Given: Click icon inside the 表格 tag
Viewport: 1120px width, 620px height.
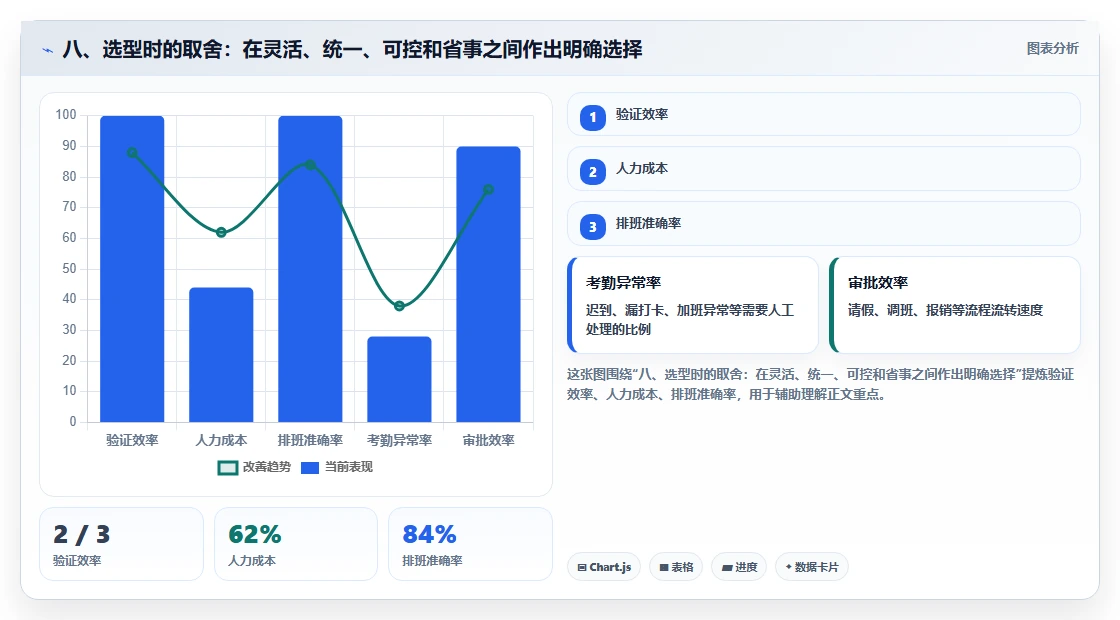Looking at the screenshot, I should pos(664,568).
